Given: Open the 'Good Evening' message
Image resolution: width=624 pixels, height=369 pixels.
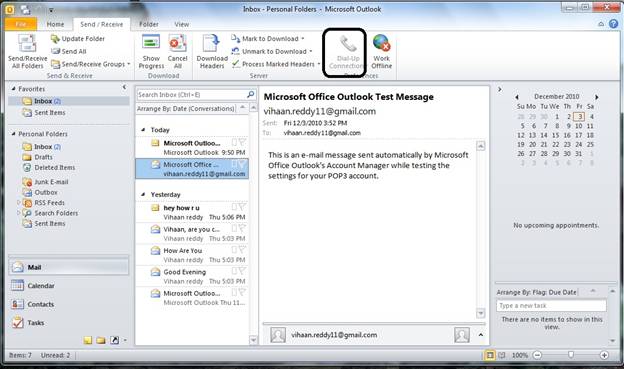Looking at the screenshot, I should click(x=192, y=276).
